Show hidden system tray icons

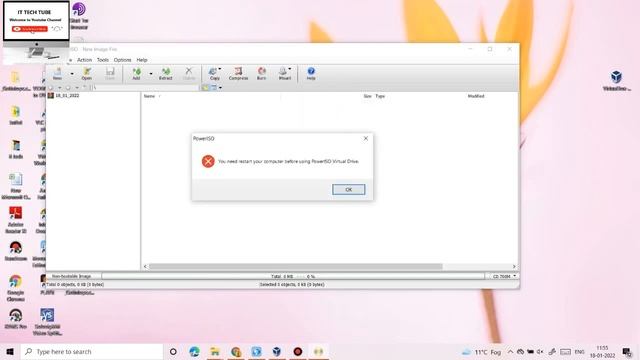click(511, 351)
